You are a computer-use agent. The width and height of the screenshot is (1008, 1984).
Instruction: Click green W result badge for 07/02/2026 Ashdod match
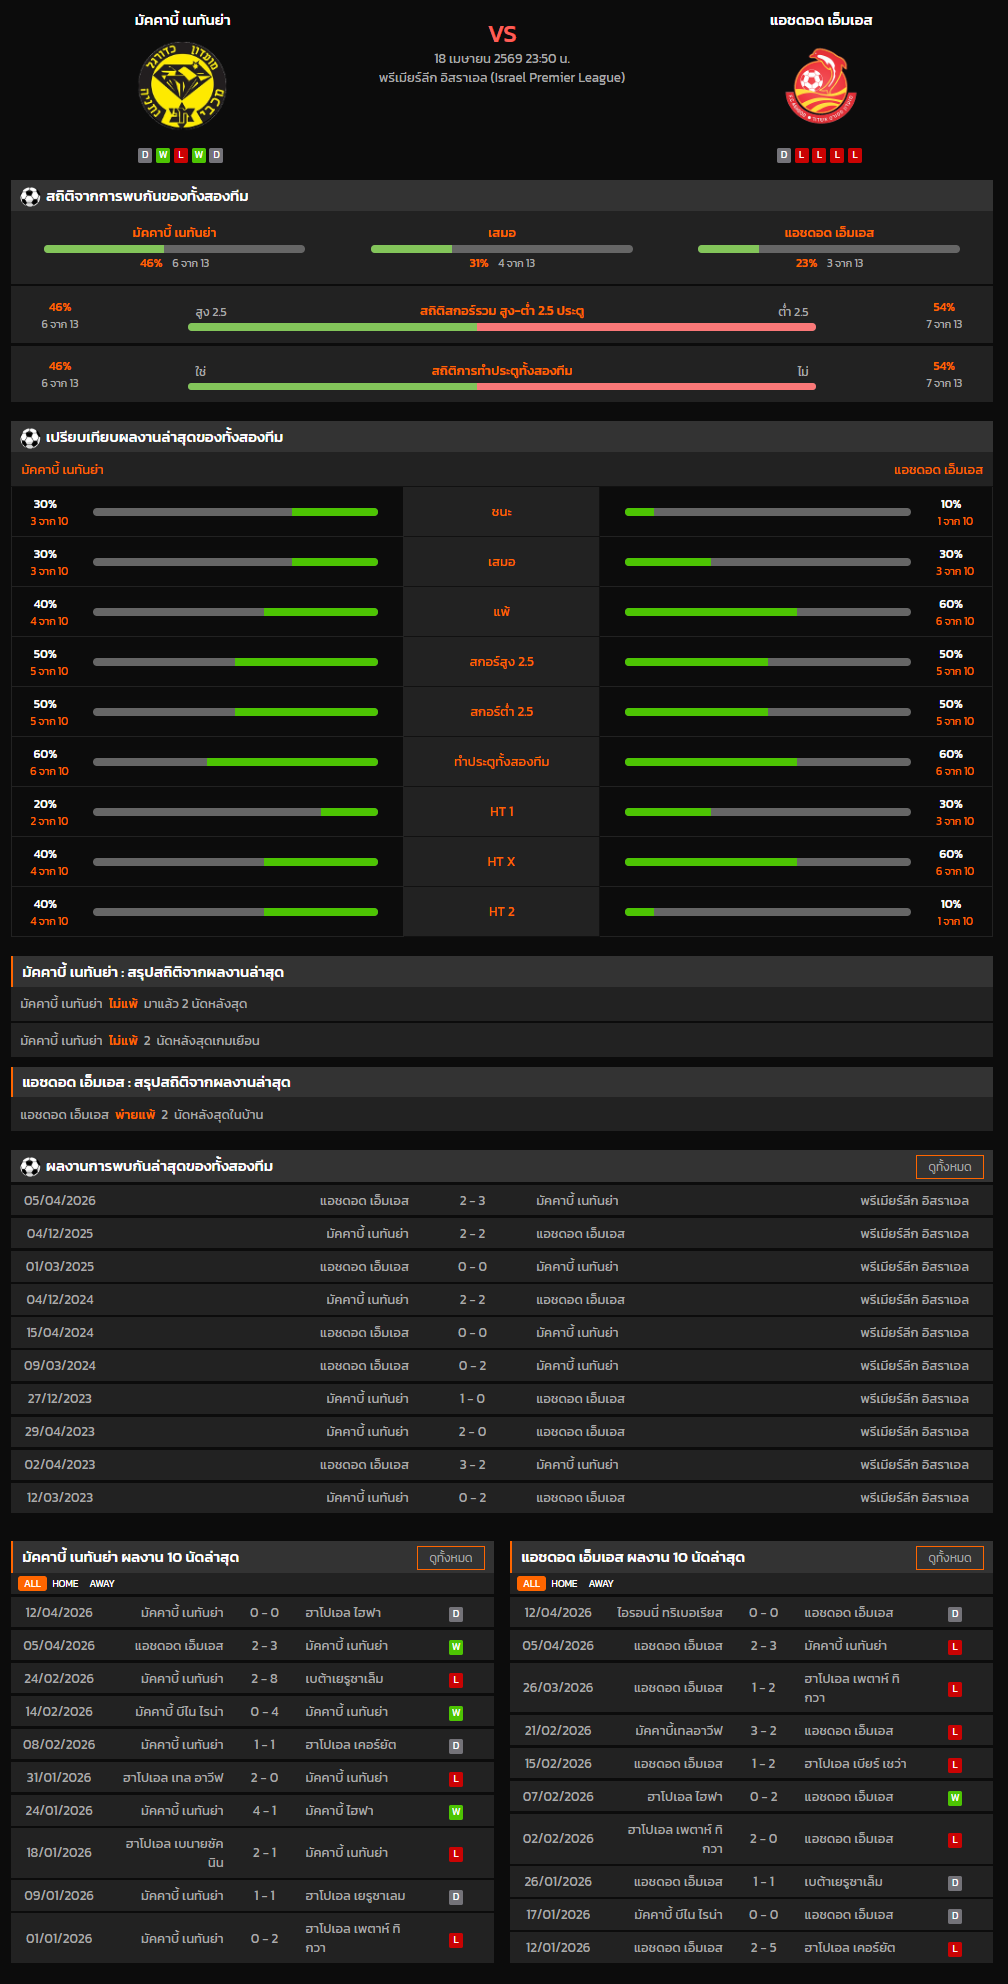click(x=955, y=1798)
